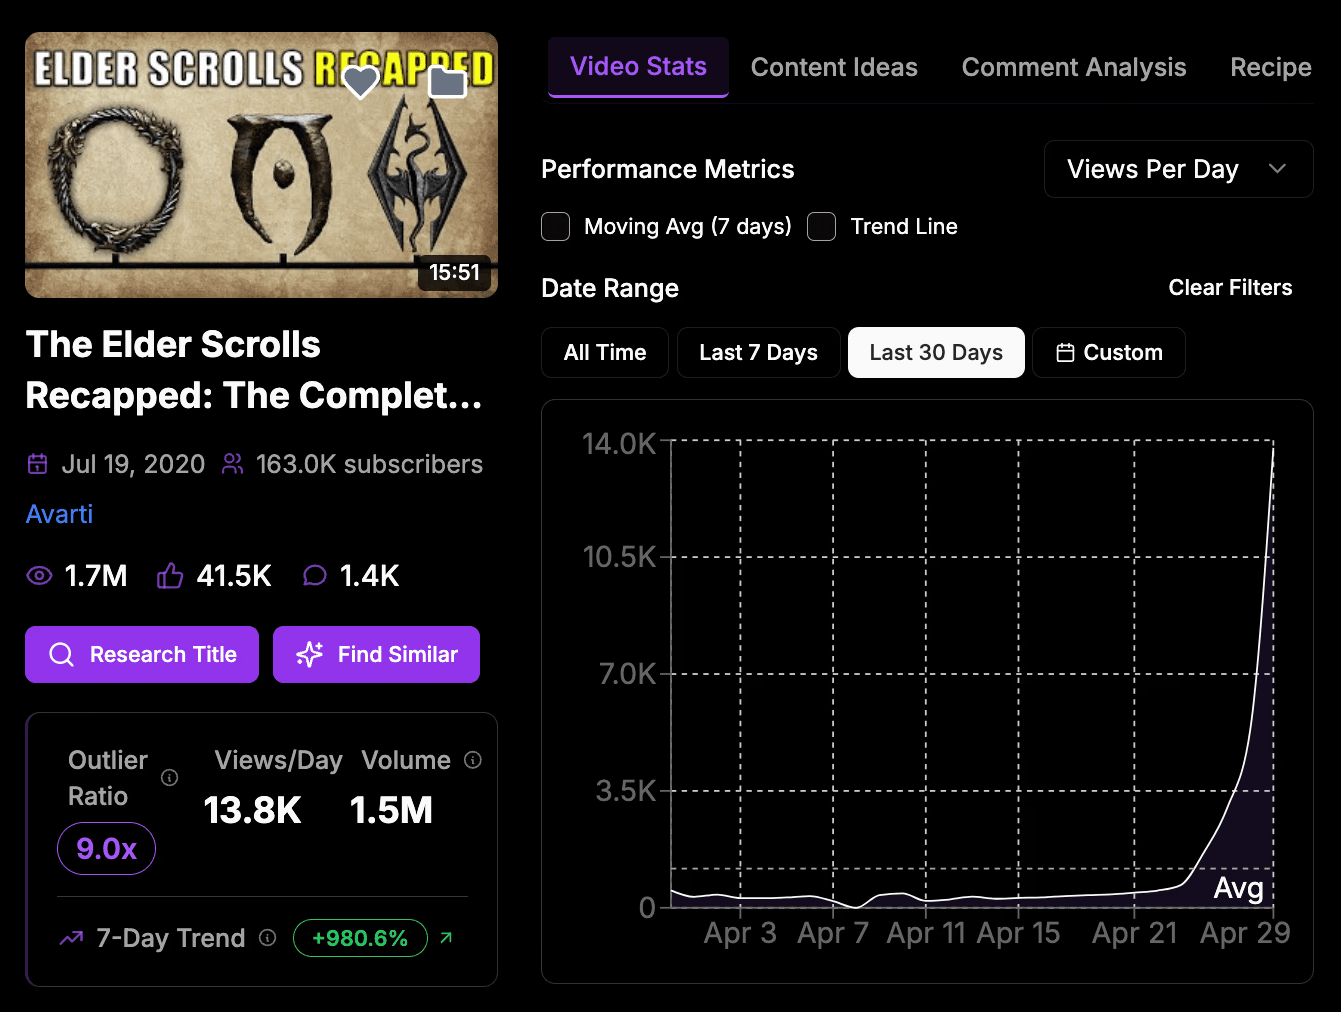Screen dimensions: 1341x1012
Task: Click the comment bubble icon
Action: 314,575
